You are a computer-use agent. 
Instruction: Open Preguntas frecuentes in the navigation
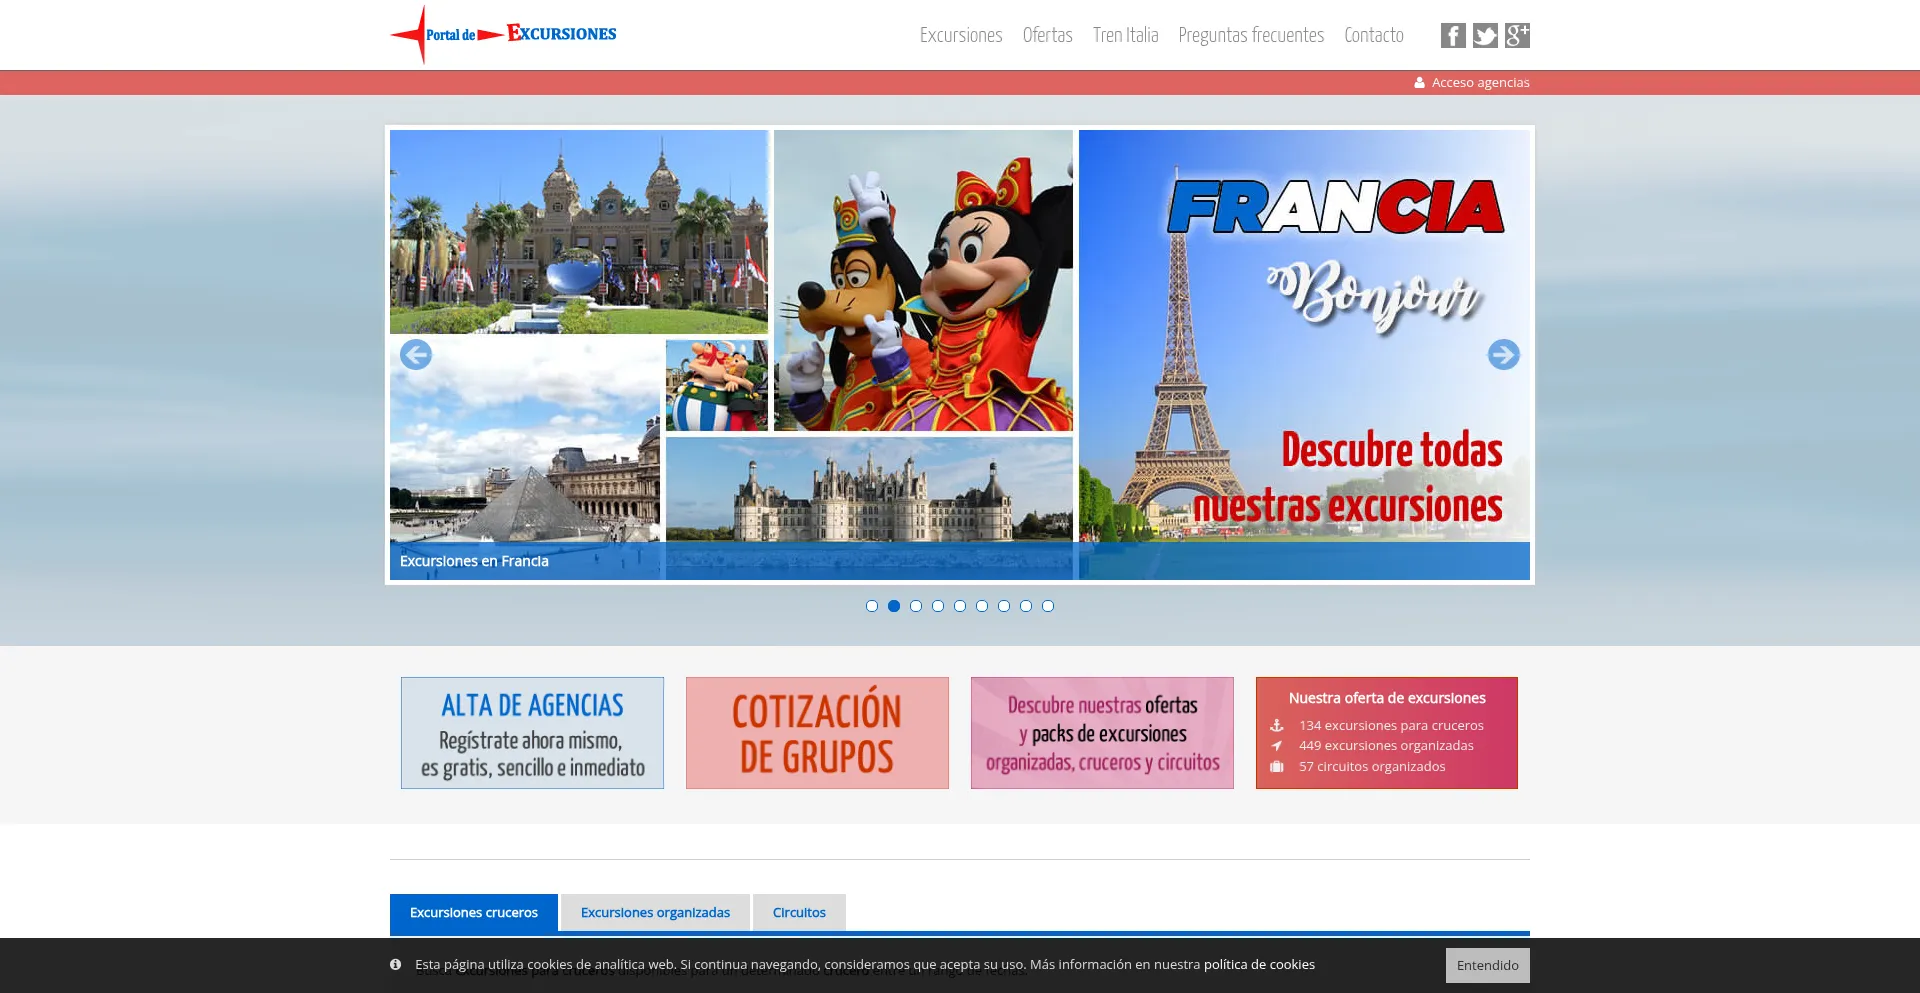pyautogui.click(x=1251, y=36)
